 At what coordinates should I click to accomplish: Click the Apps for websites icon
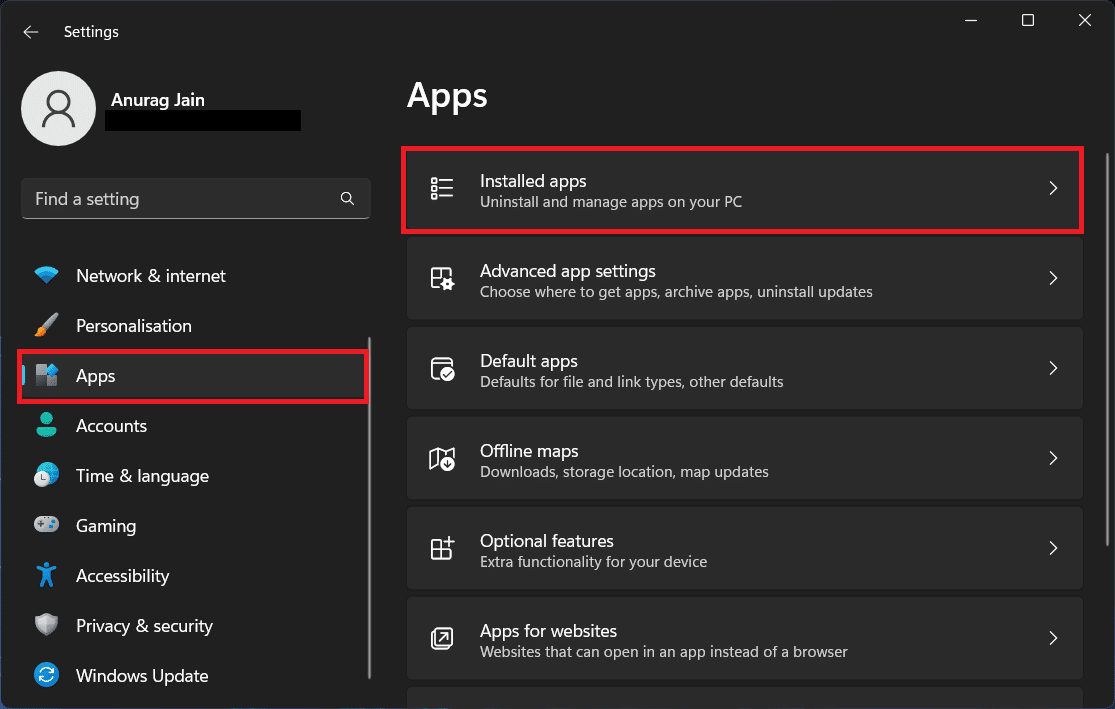click(x=441, y=638)
